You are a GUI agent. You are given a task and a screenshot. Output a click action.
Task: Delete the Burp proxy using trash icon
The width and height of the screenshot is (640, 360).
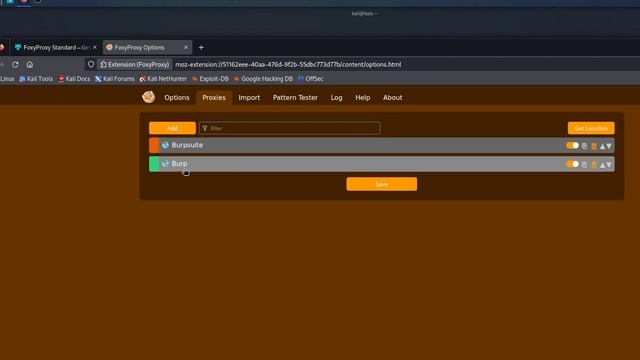click(594, 165)
